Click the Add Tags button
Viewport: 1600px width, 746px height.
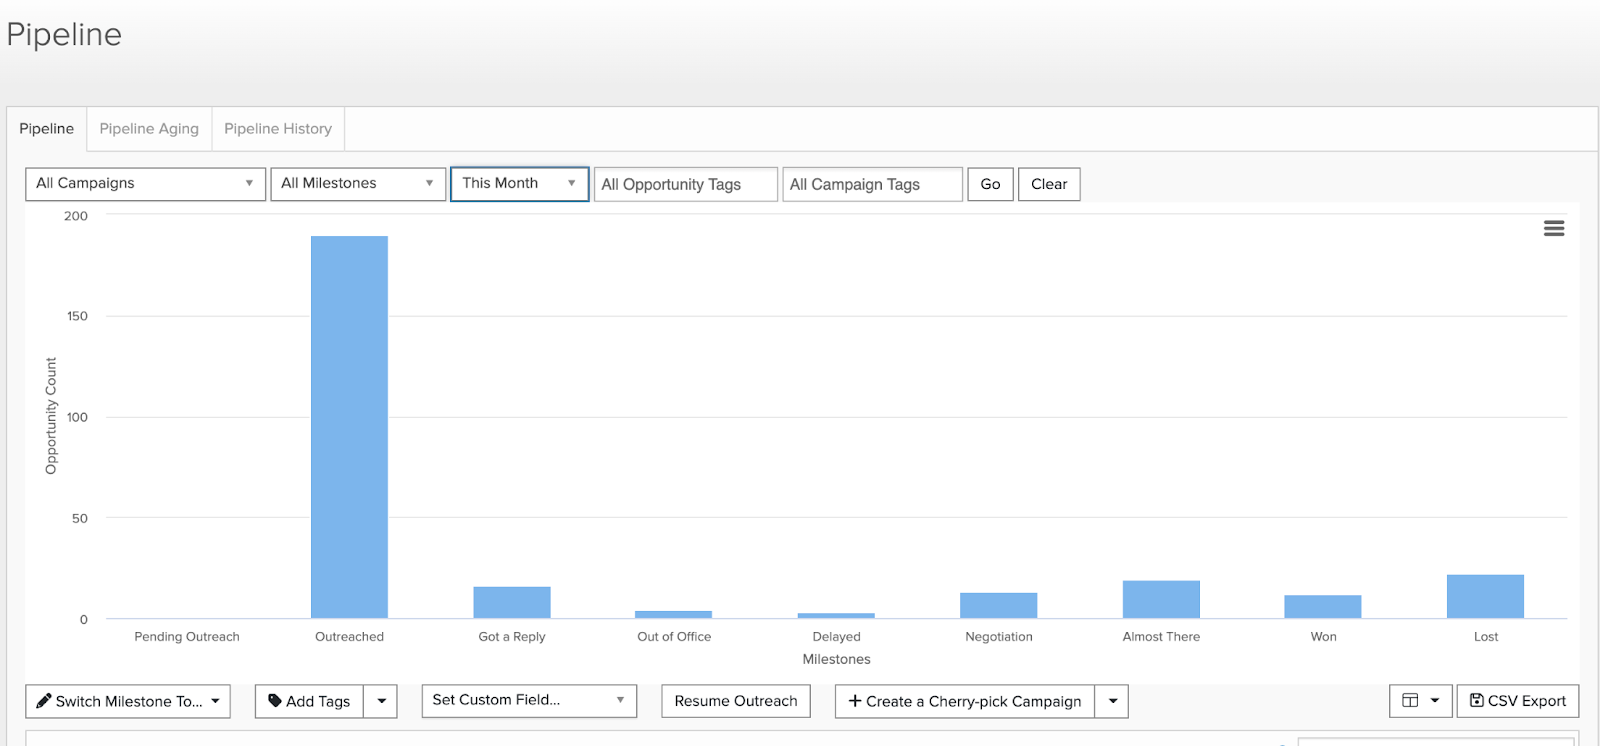tap(310, 702)
